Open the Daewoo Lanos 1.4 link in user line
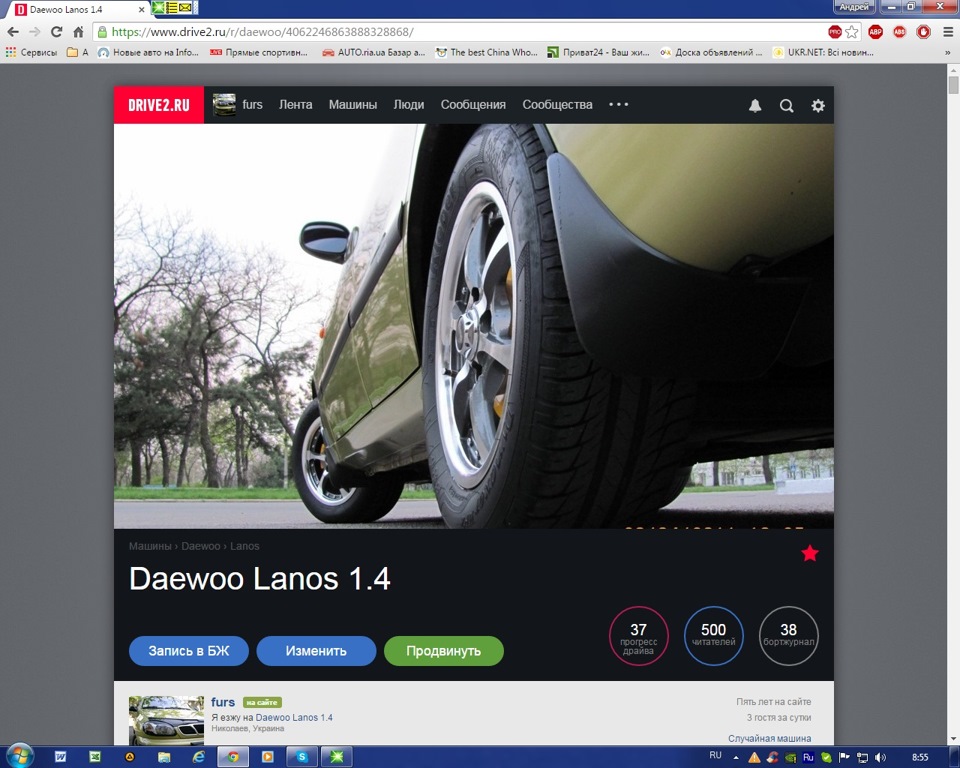The image size is (960, 768). pos(294,717)
